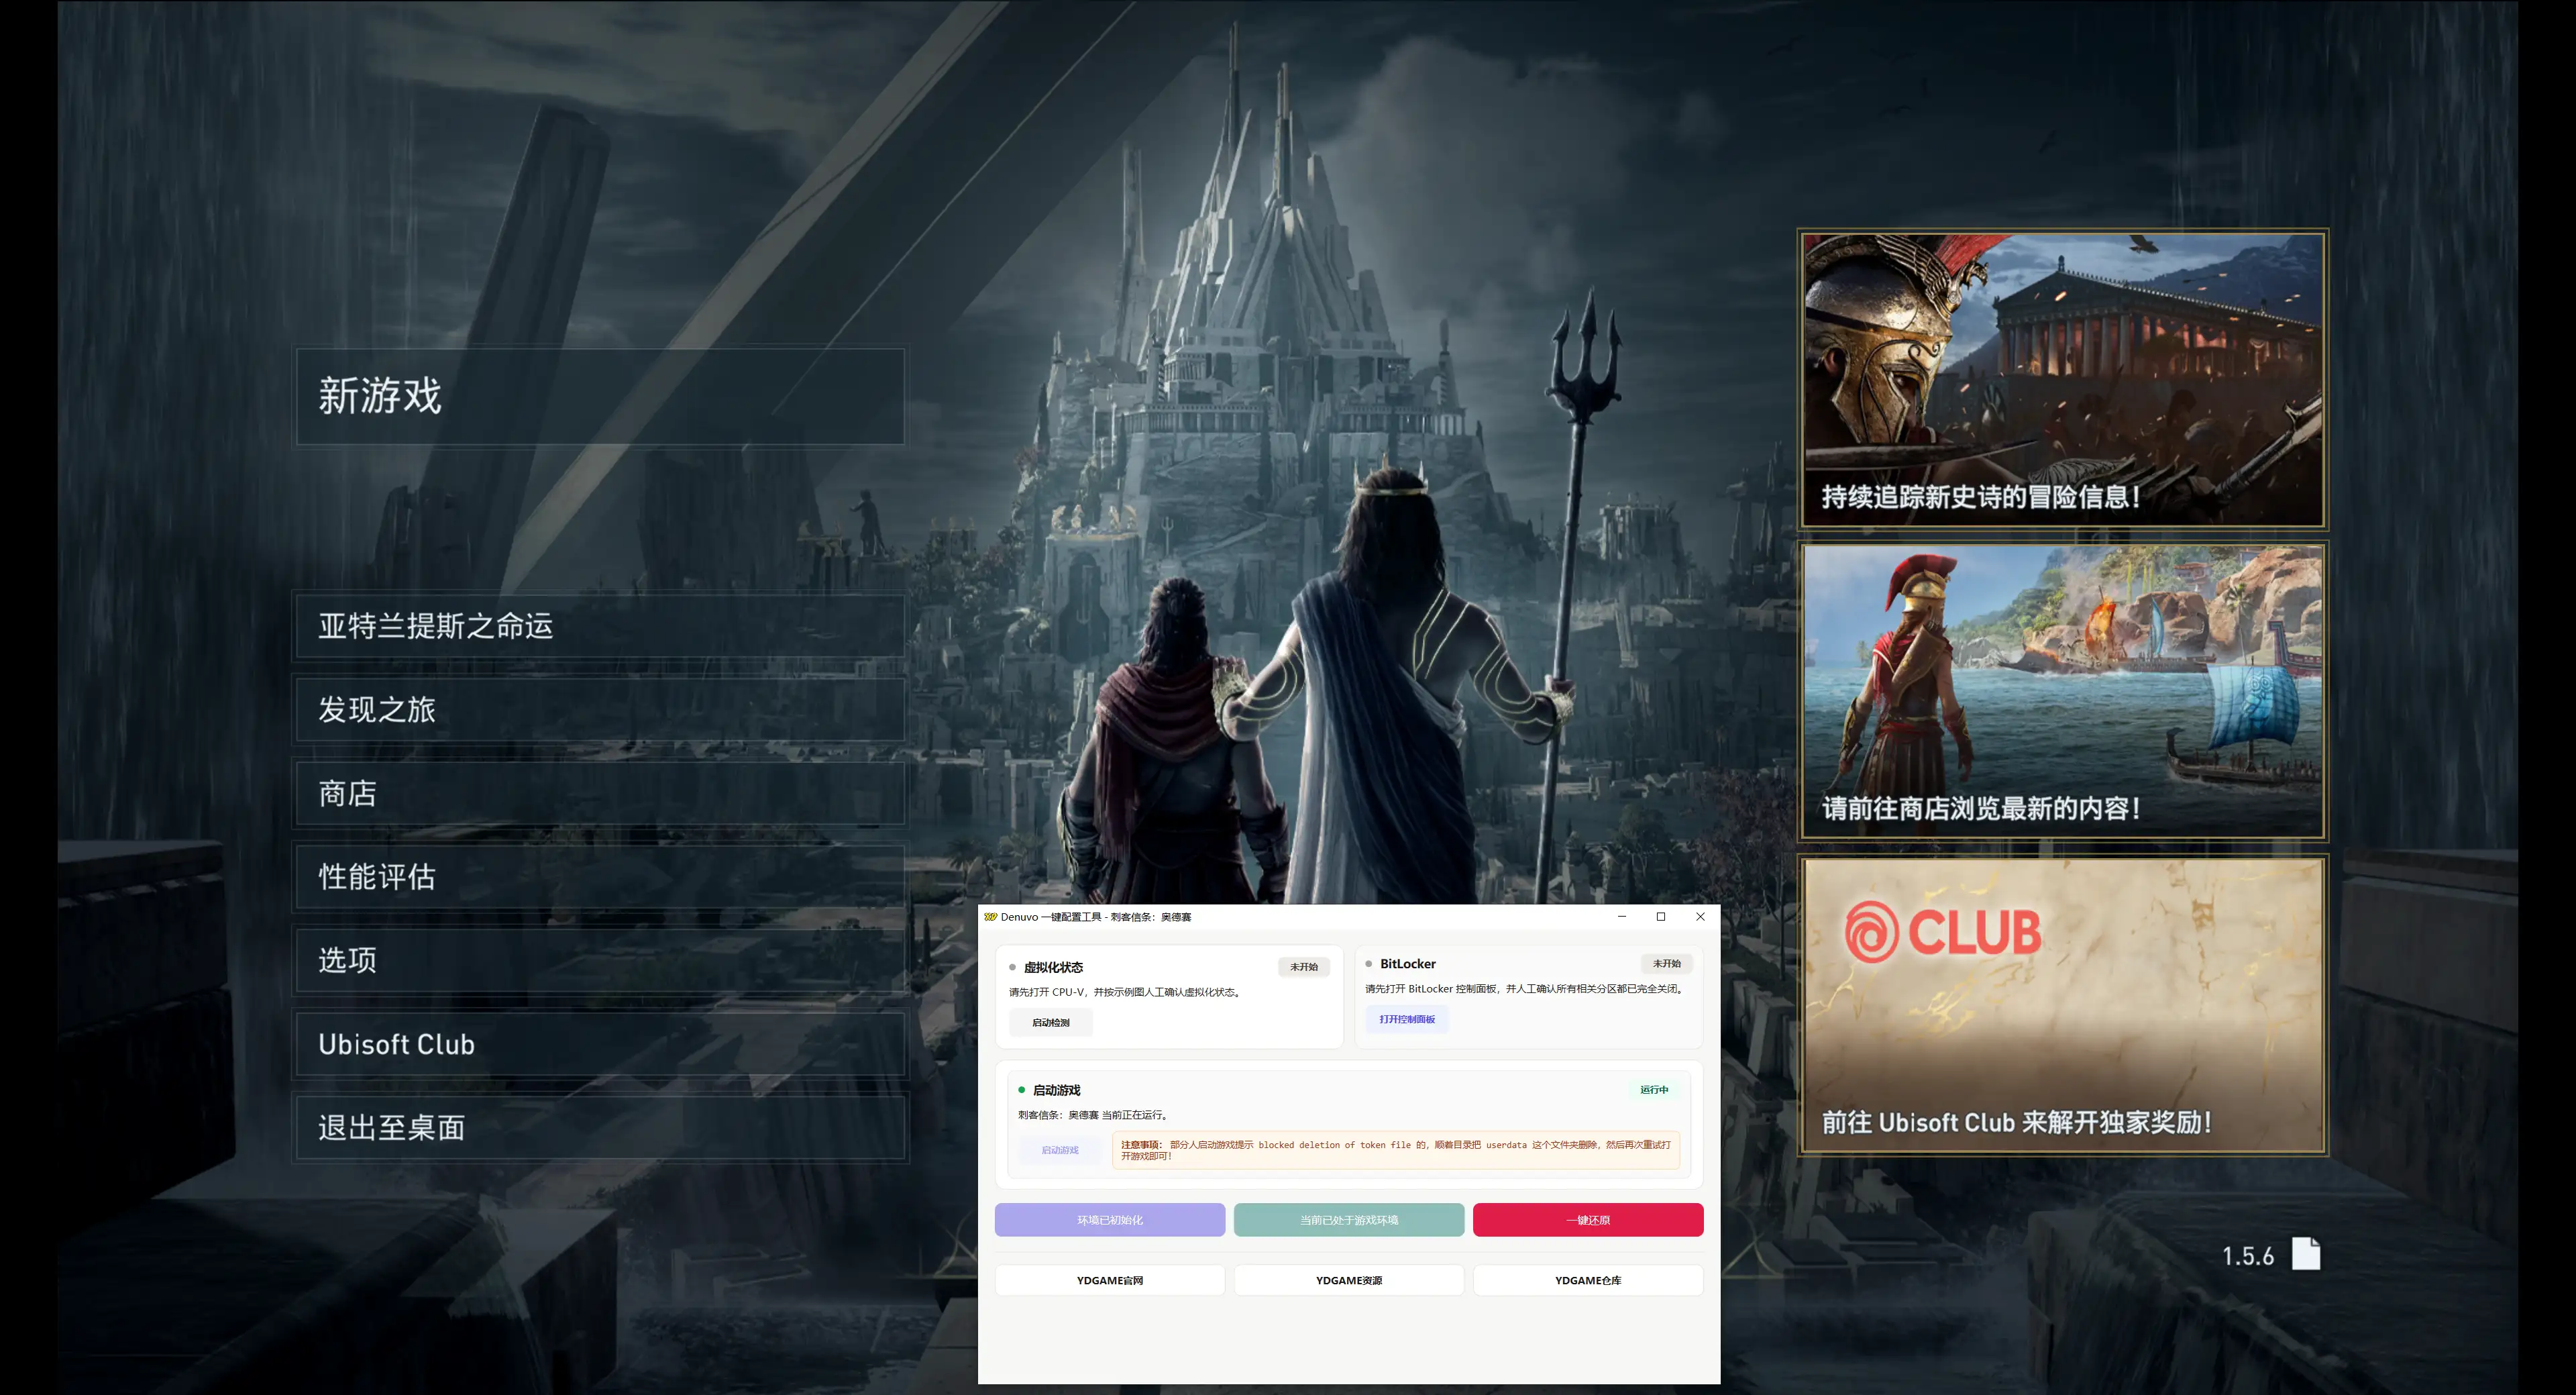2576x1395 pixels.
Task: Choose 退出至桌面 to quit the game
Action: tap(600, 1128)
